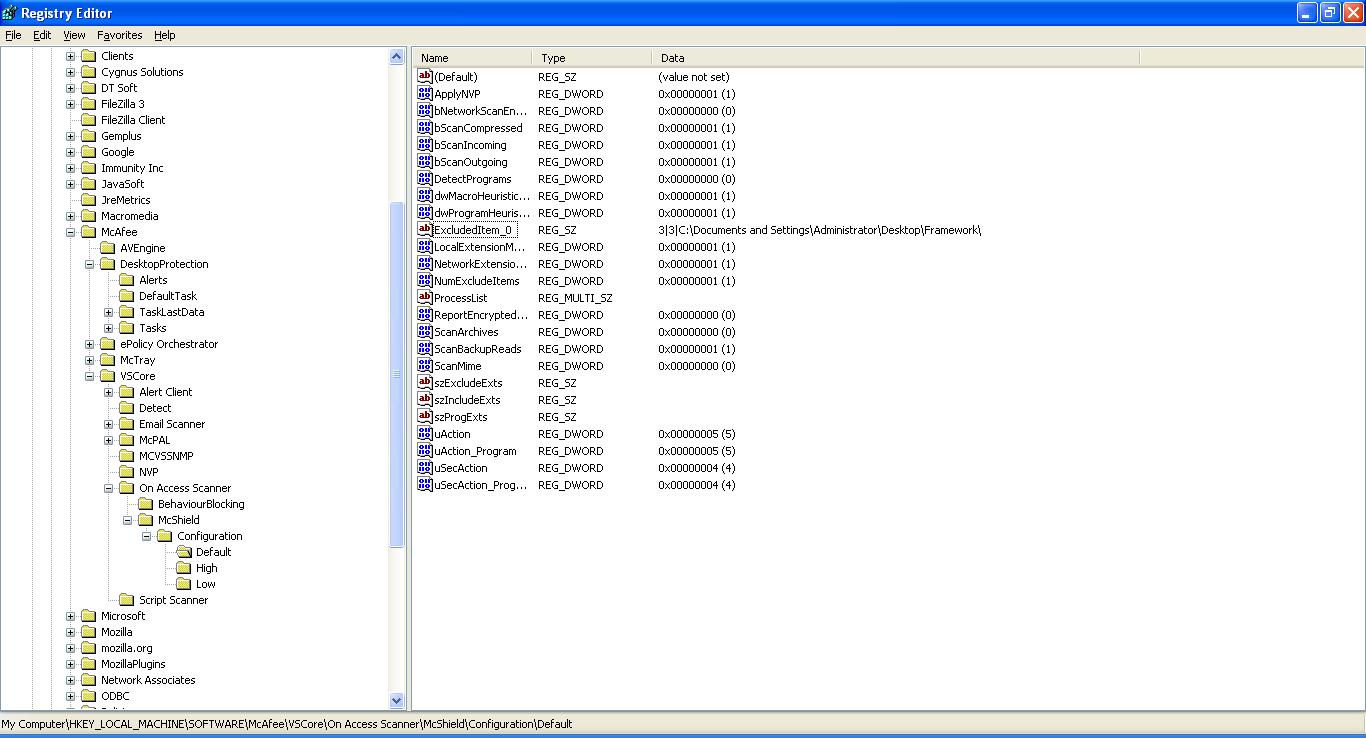Click the NumExcludeItems DWORD icon
The image size is (1366, 738).
click(x=425, y=281)
